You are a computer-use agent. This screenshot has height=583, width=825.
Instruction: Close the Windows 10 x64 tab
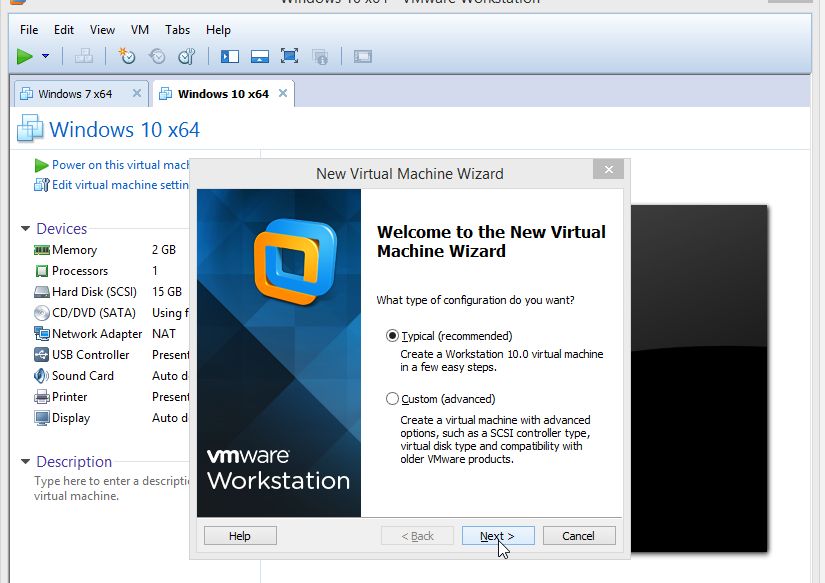(283, 93)
